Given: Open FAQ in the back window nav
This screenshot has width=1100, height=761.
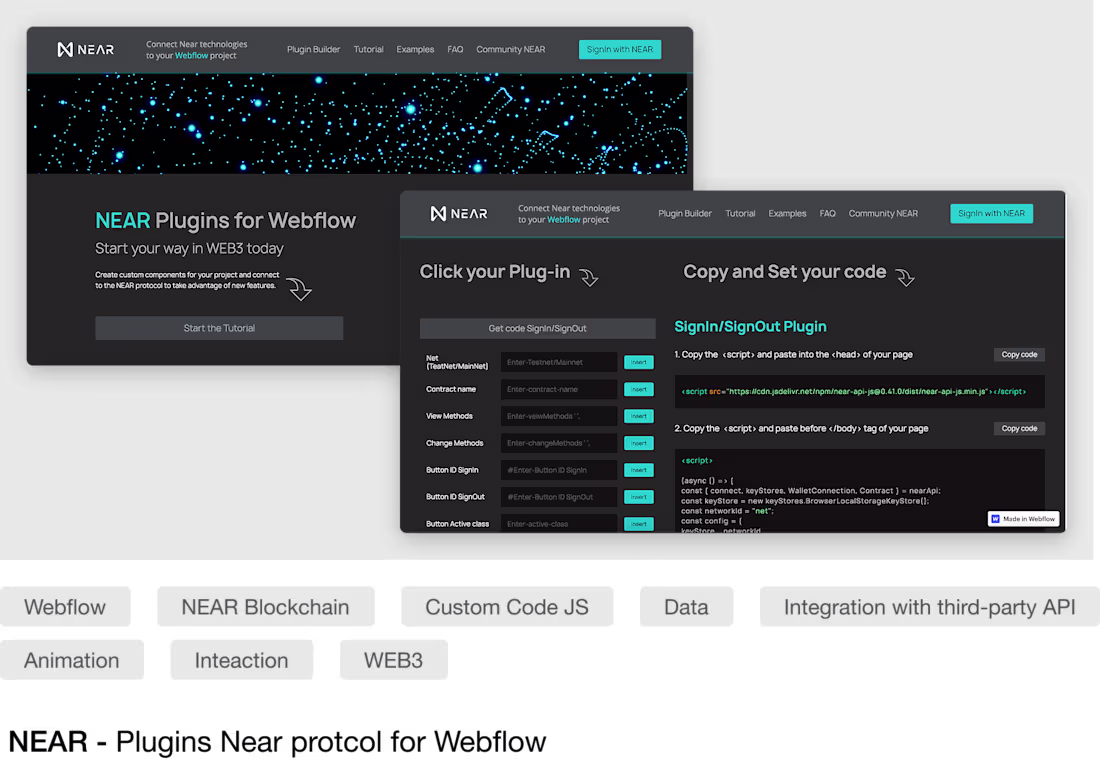Looking at the screenshot, I should (x=455, y=50).
